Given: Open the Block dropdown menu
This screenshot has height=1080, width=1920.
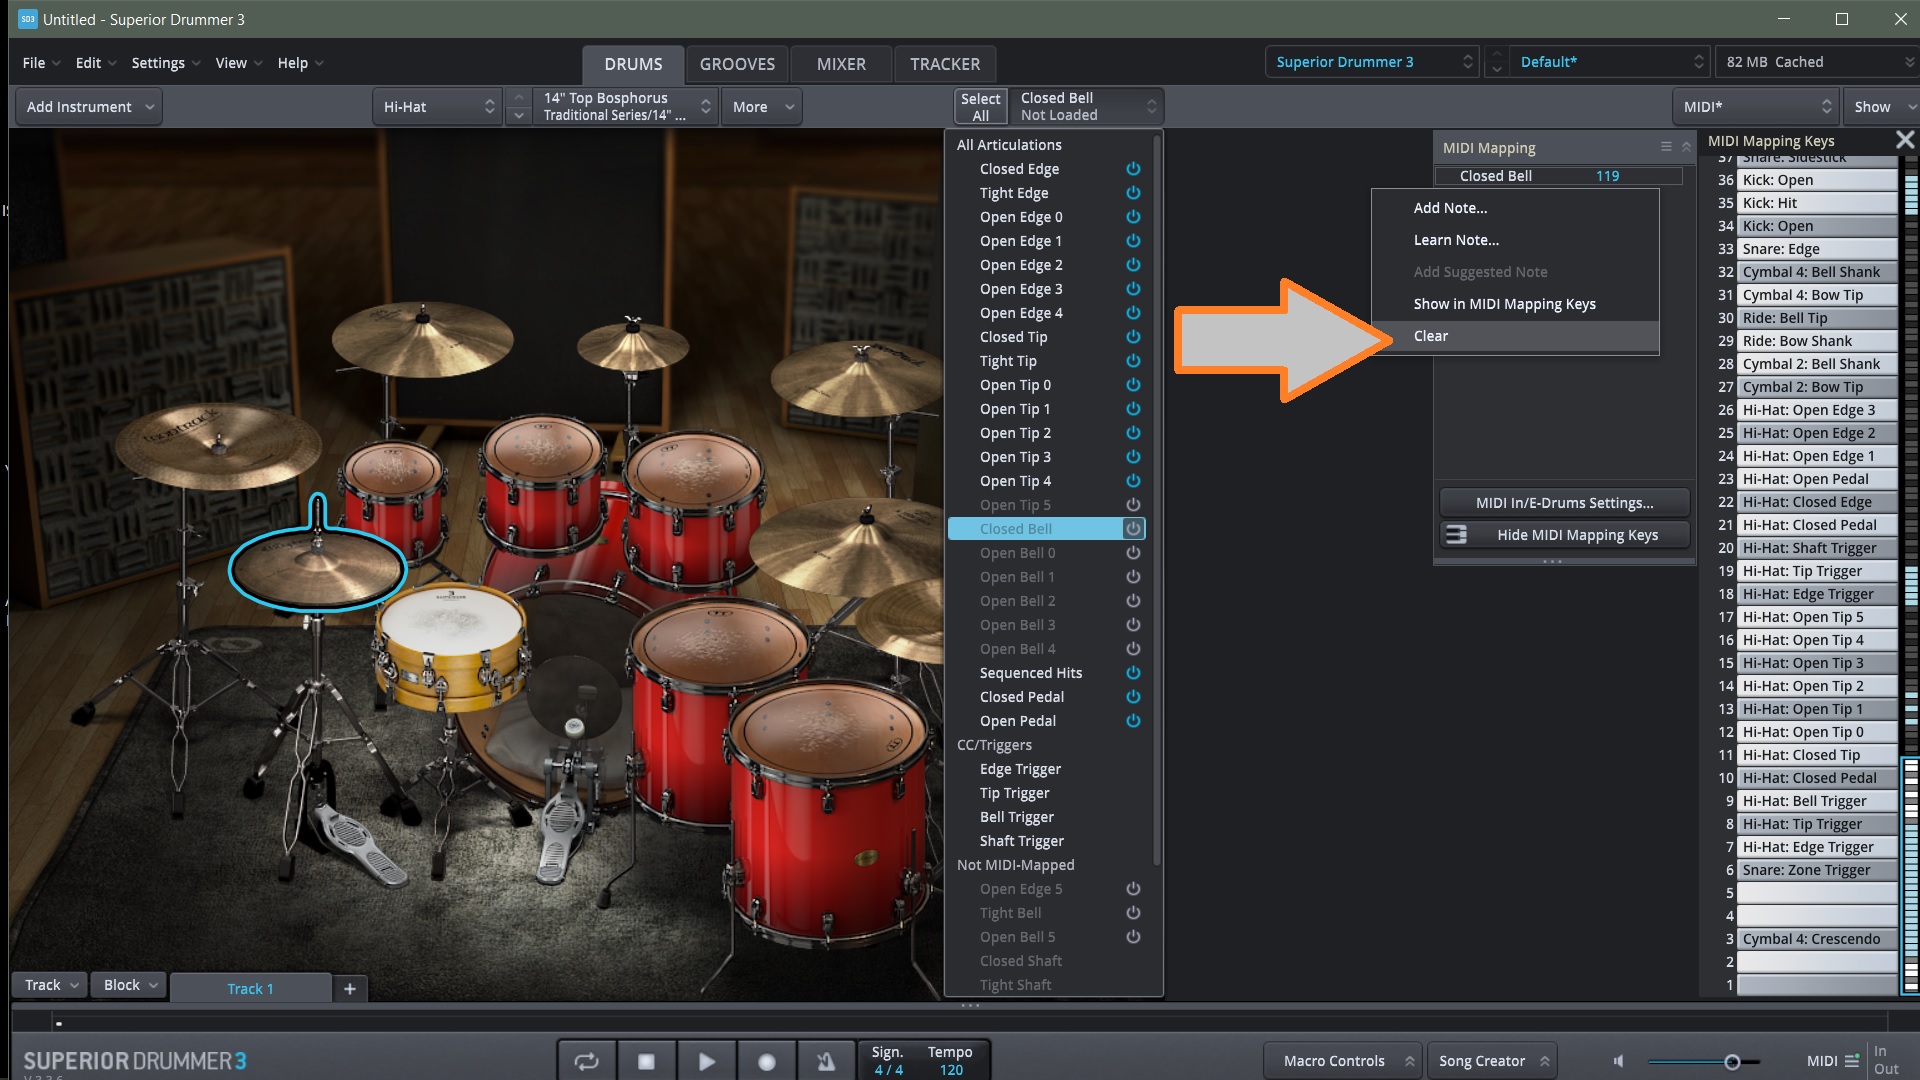Looking at the screenshot, I should click(x=130, y=985).
